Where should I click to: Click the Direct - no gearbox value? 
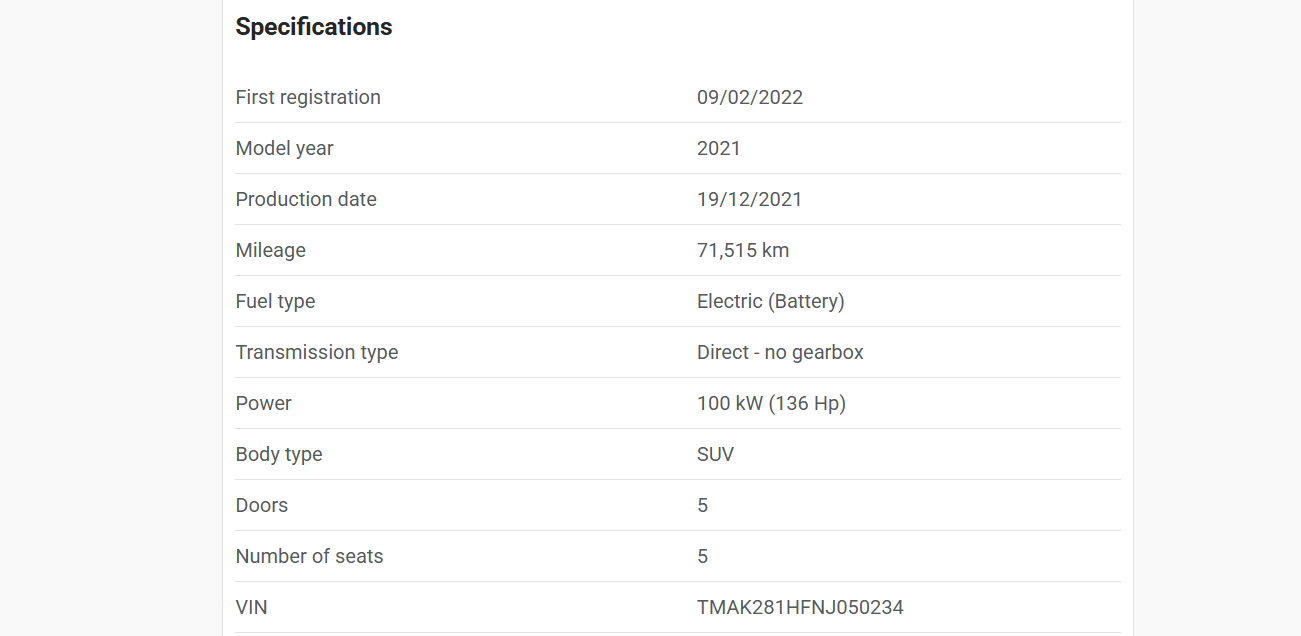click(780, 352)
